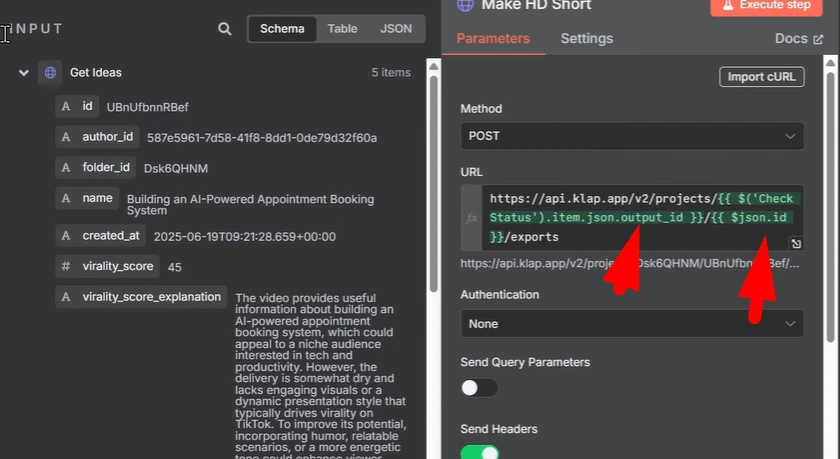Click the value 587e5961-7d58-41f8-8dd1-0de79d32f60a

point(262,138)
